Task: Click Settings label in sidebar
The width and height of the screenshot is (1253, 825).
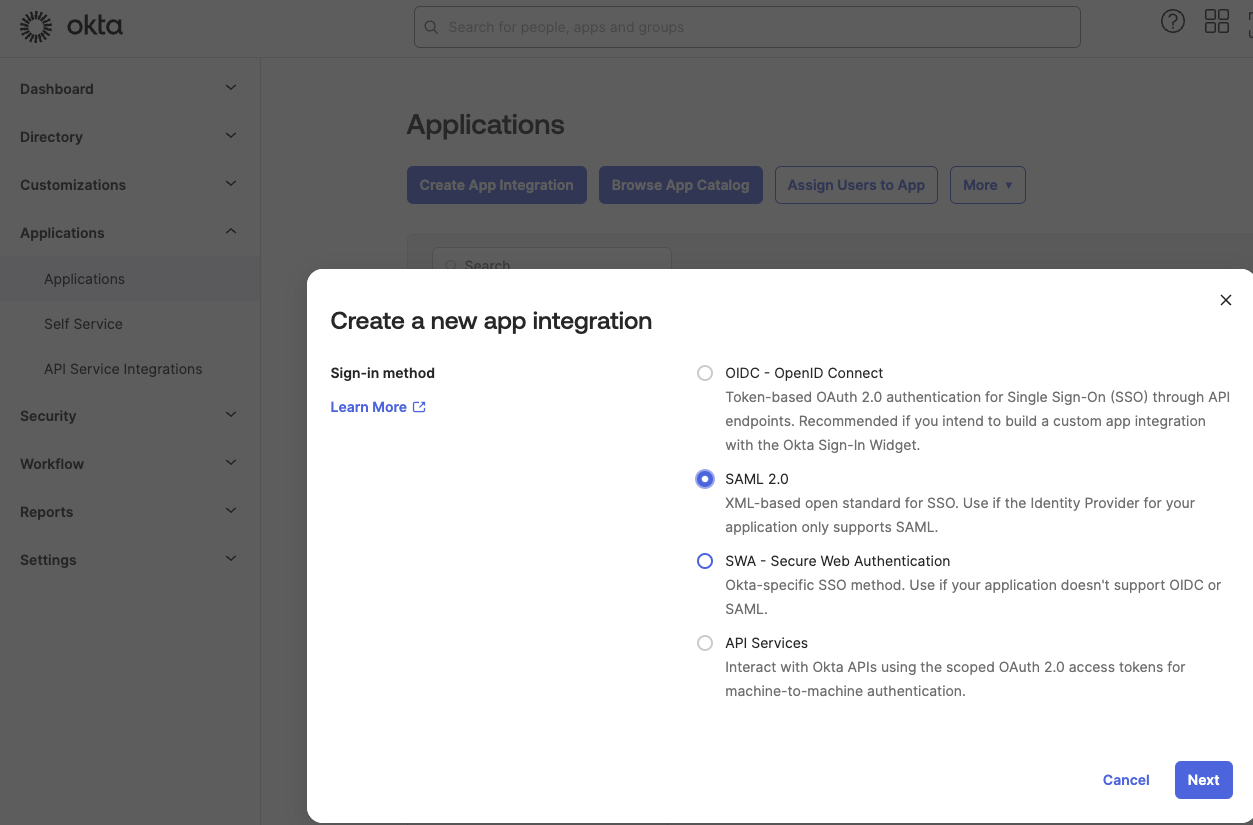Action: (x=48, y=560)
